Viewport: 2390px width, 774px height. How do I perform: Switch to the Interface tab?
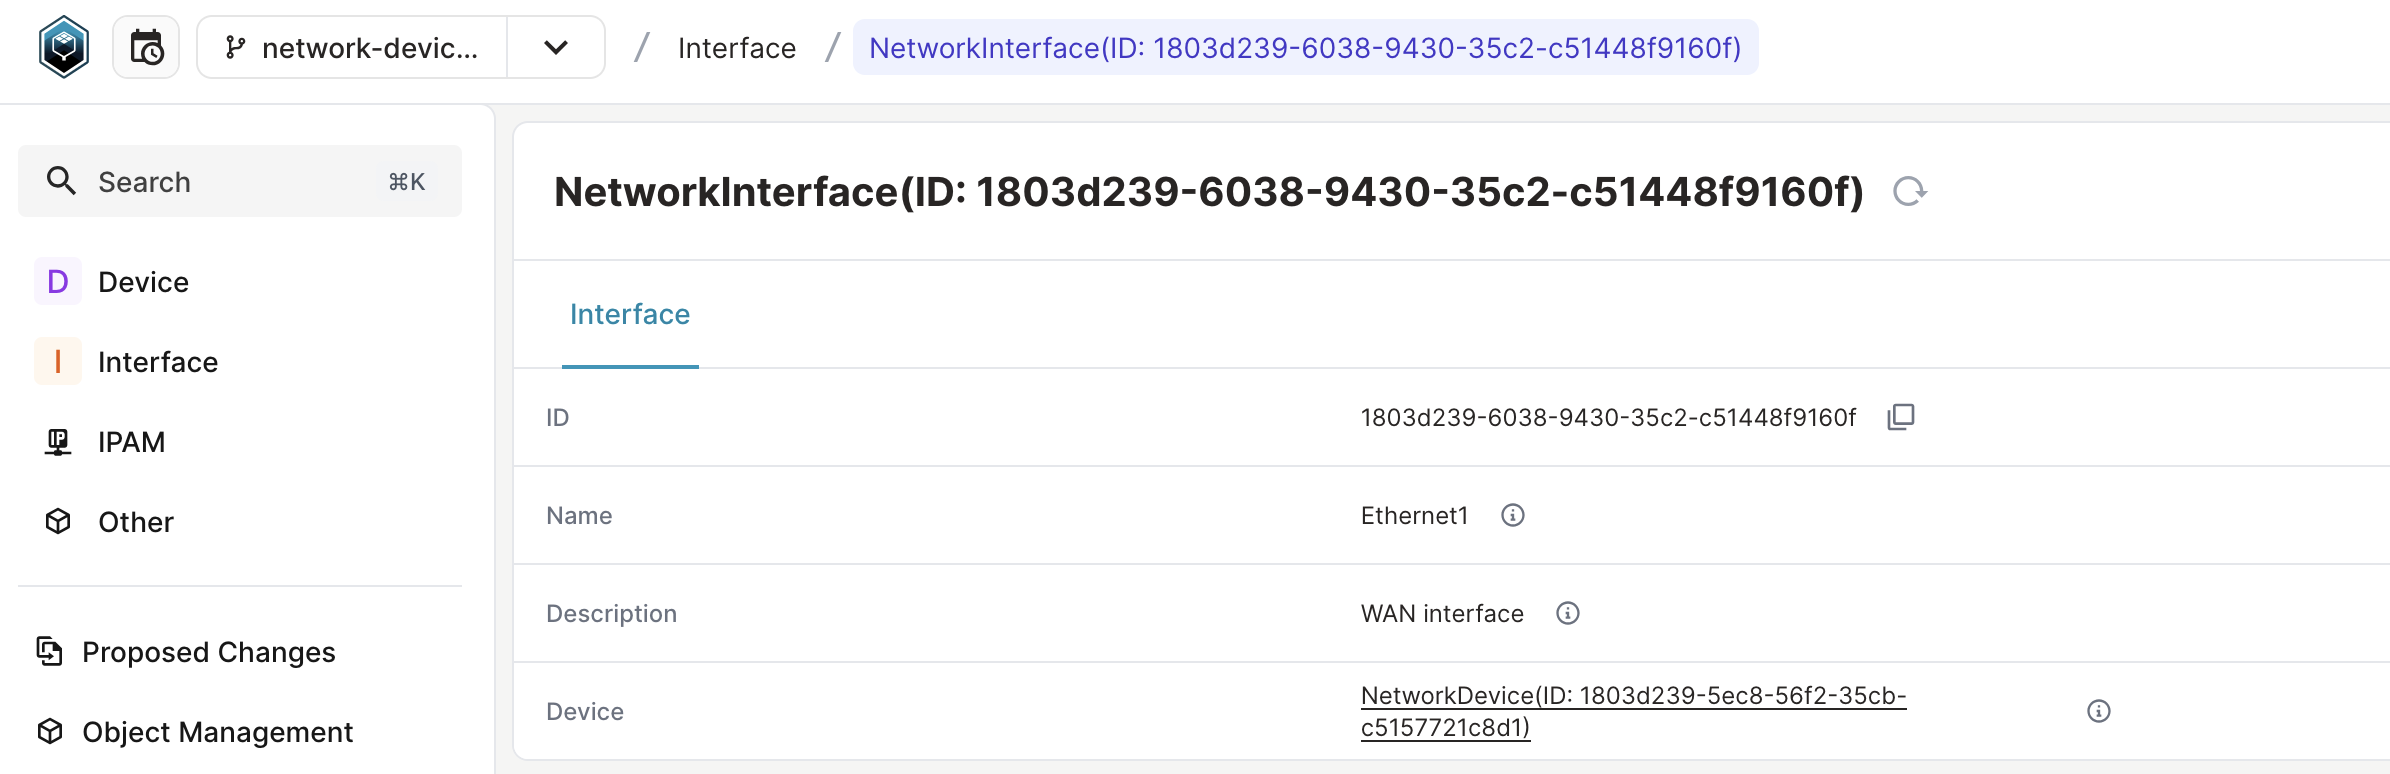tap(629, 314)
